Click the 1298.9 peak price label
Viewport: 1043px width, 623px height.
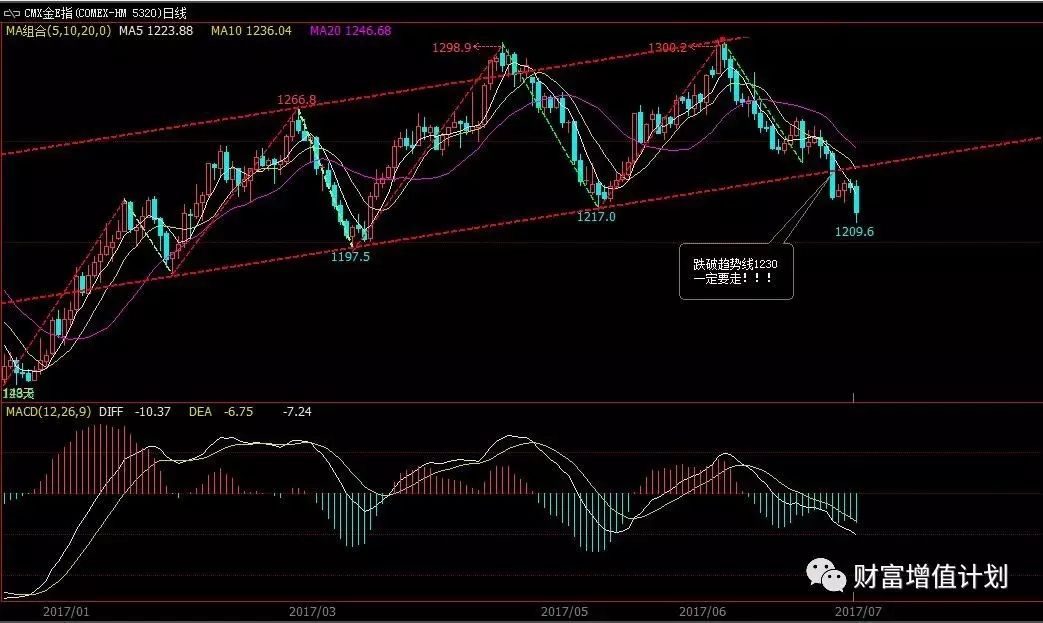[x=452, y=47]
